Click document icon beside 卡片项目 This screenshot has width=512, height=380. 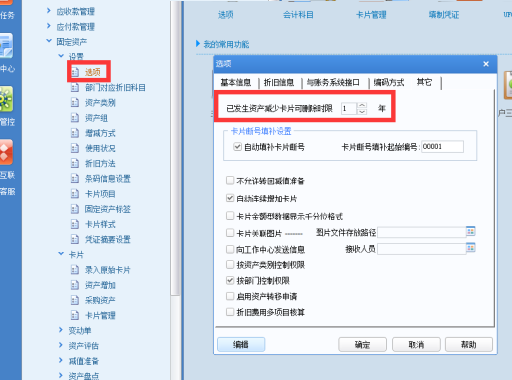tap(75, 194)
